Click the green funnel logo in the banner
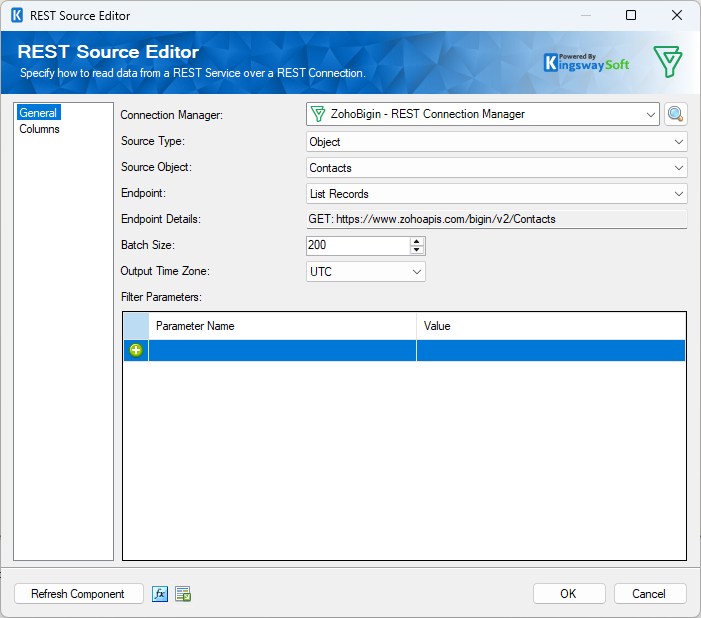 point(667,62)
